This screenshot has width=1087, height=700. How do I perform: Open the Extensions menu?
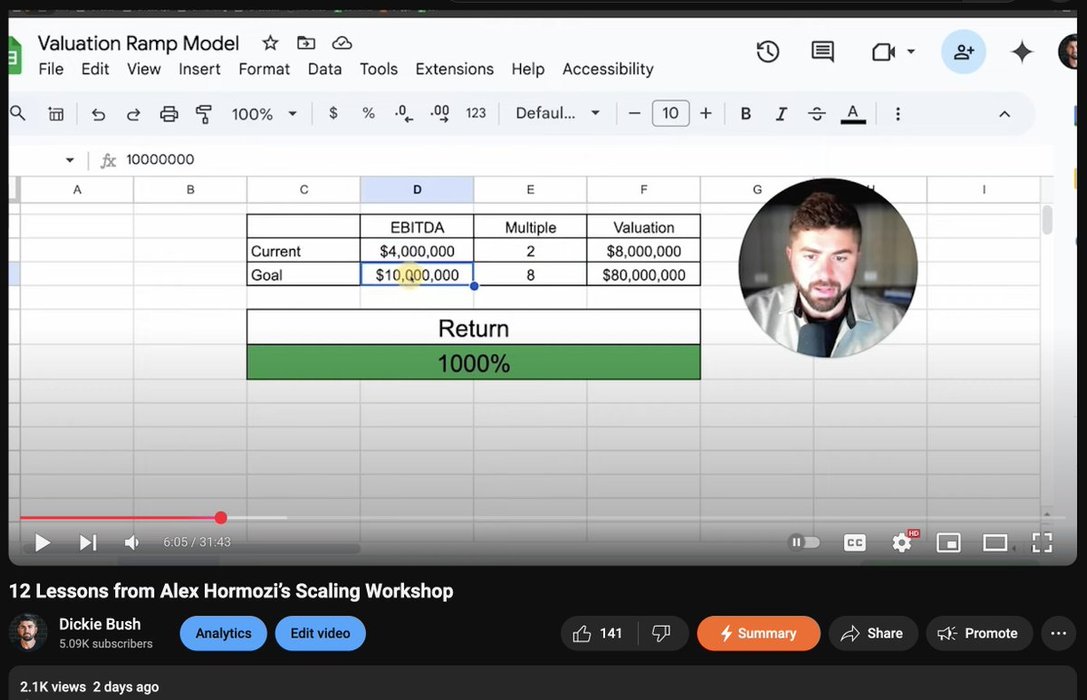click(454, 69)
